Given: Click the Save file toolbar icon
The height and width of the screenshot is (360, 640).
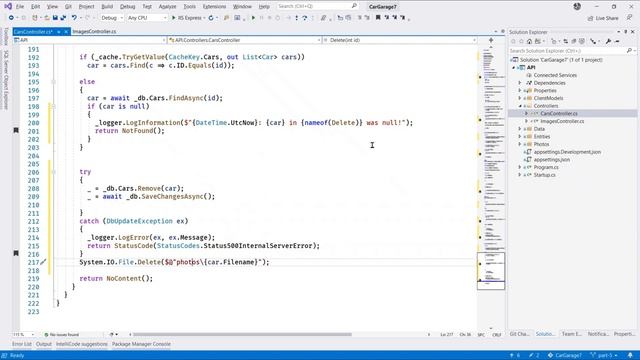Looking at the screenshot, I should click(55, 18).
